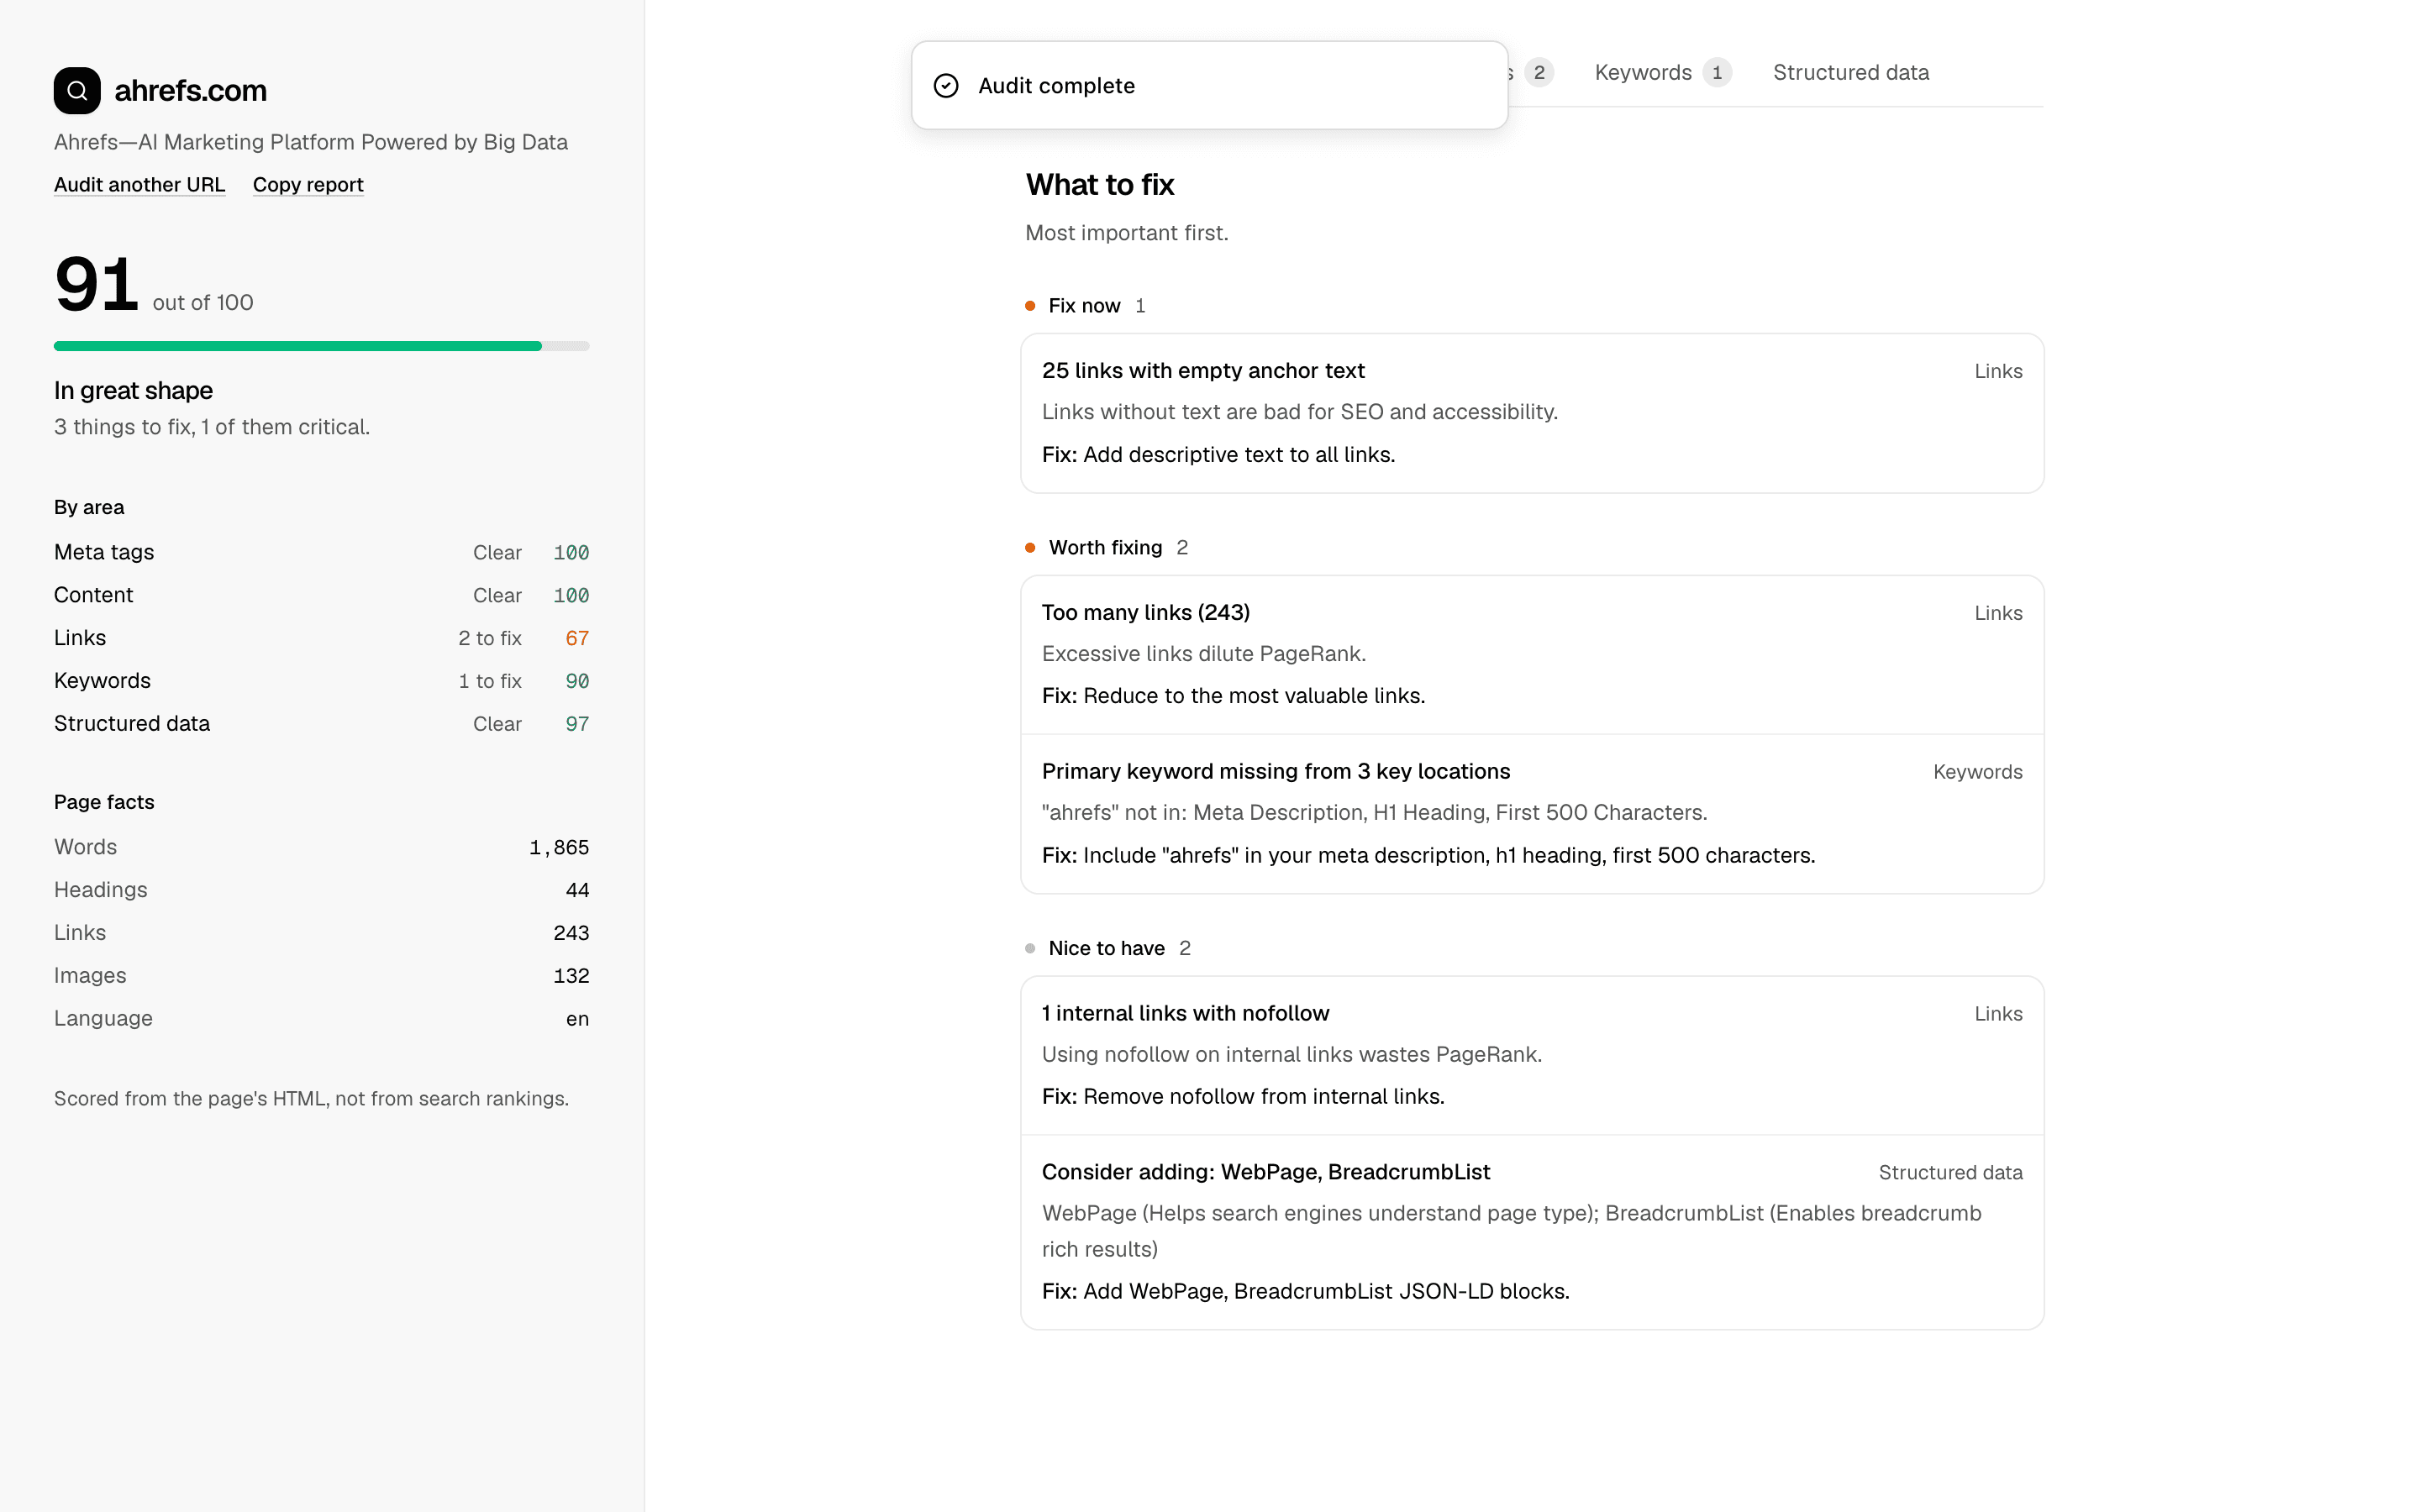The width and height of the screenshot is (2420, 1512).
Task: Select the Meta tags area row
Action: [321, 552]
